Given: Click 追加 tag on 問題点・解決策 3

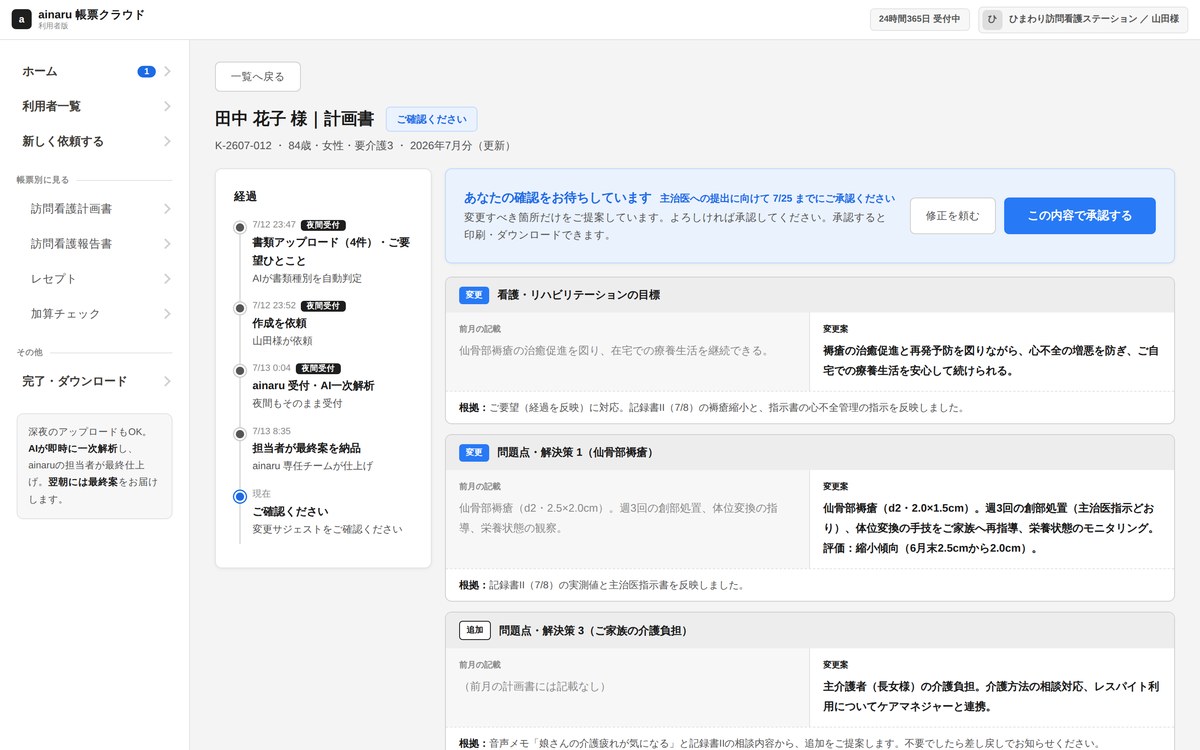Looking at the screenshot, I should [x=475, y=630].
